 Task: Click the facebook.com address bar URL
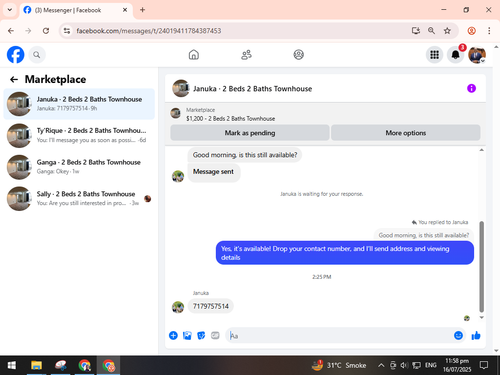(149, 31)
